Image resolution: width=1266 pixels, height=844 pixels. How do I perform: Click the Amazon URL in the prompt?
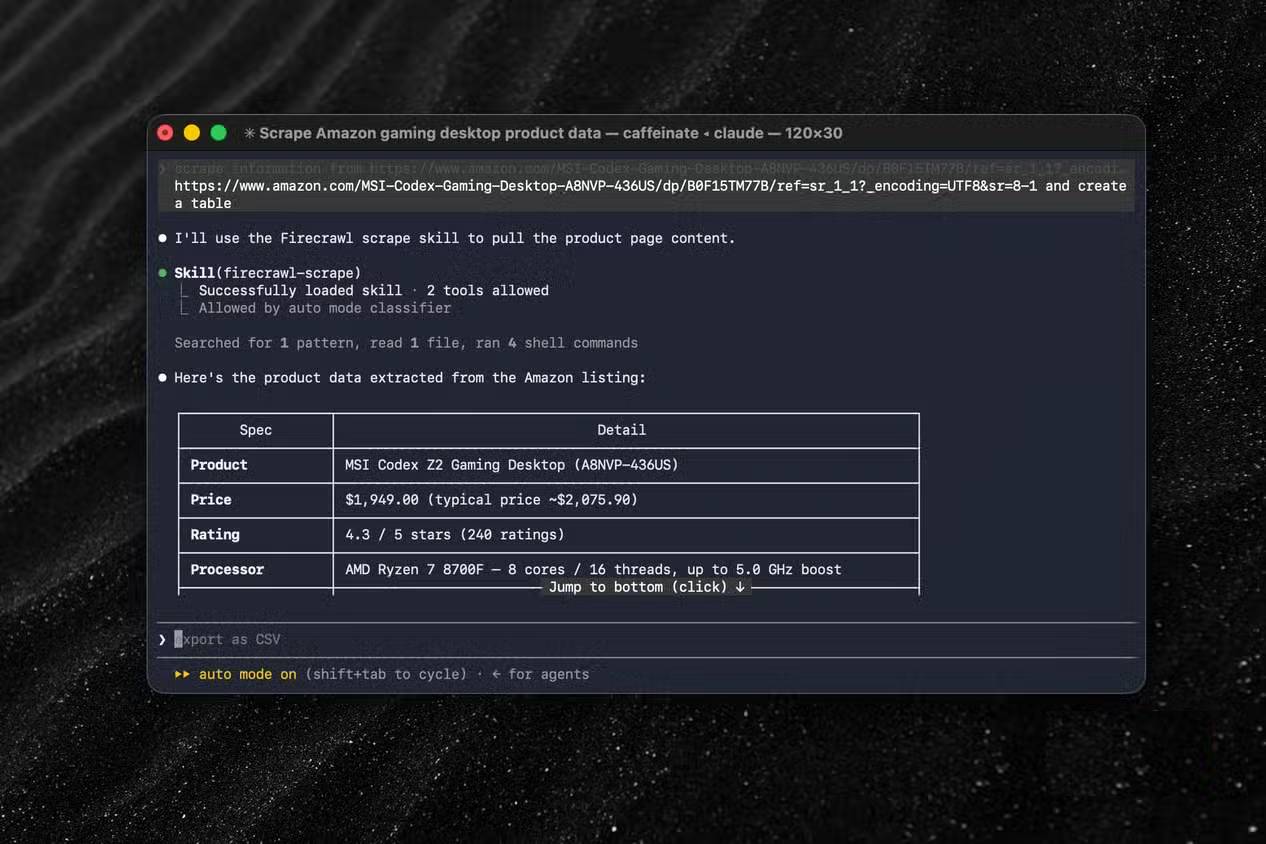(x=606, y=186)
